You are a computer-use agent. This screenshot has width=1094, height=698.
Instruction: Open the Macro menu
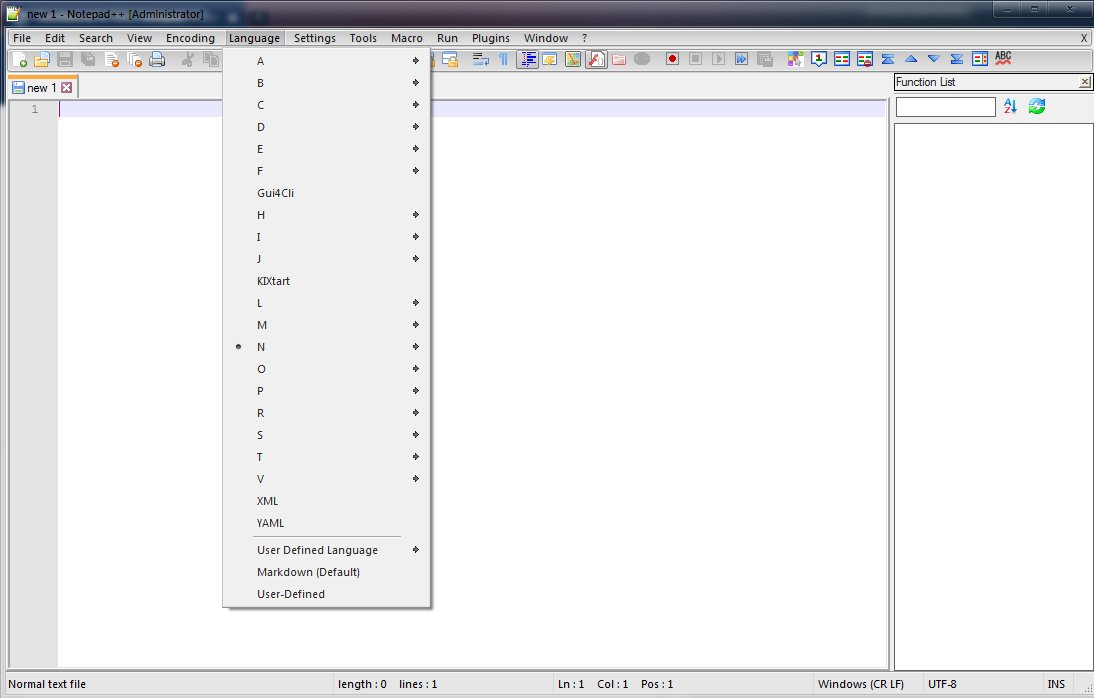(x=407, y=38)
